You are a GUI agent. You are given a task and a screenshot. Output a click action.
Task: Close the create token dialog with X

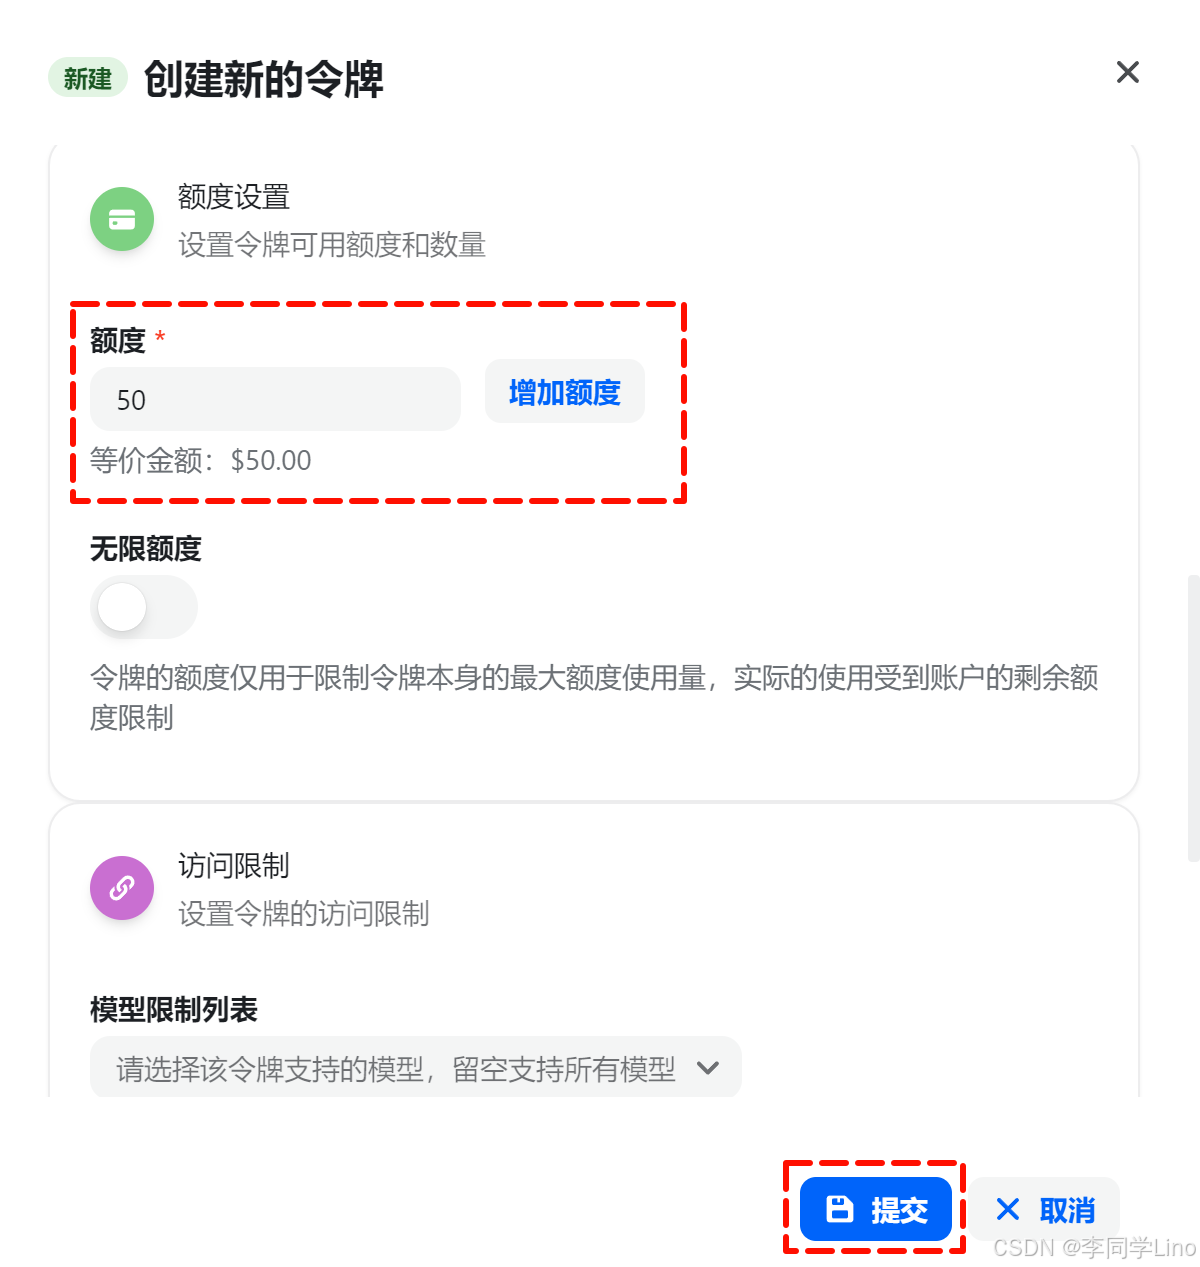(x=1128, y=72)
